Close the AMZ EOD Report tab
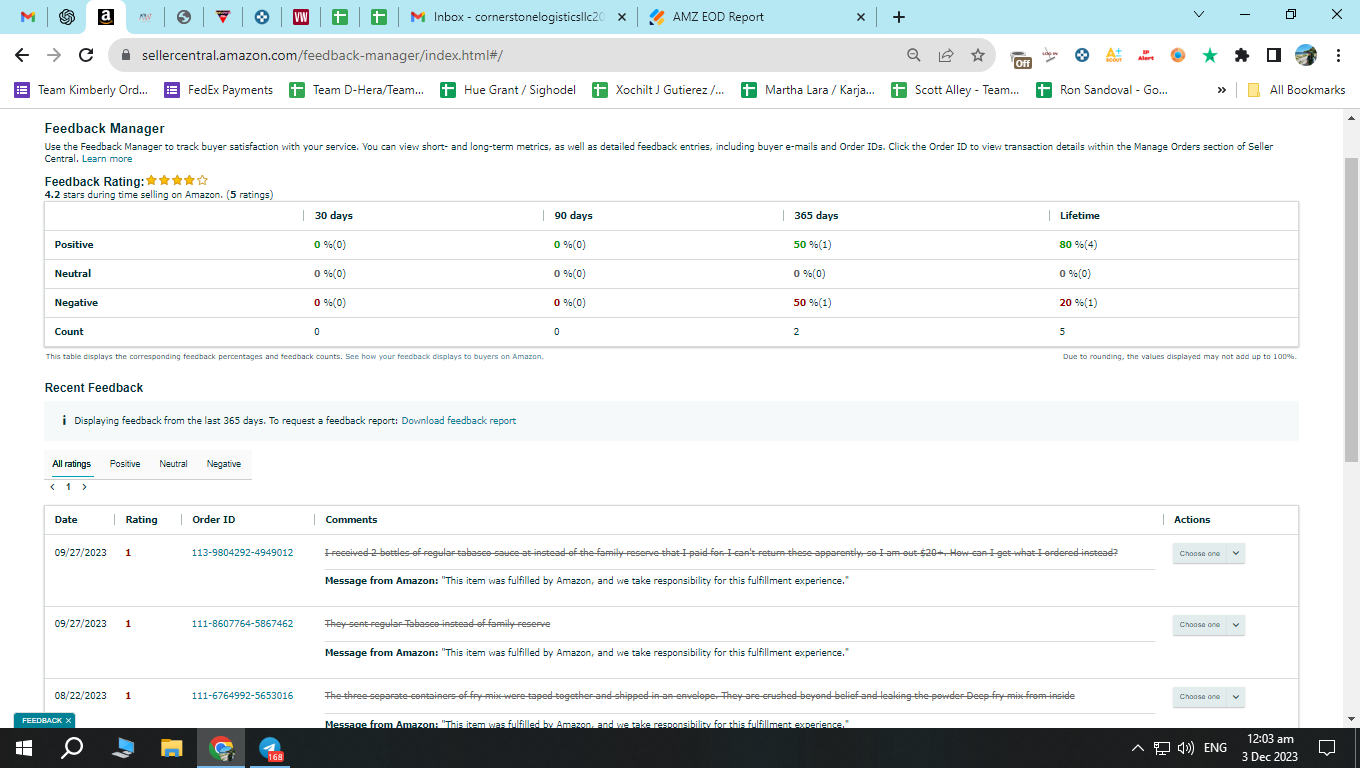This screenshot has width=1360, height=768. pyautogui.click(x=862, y=17)
